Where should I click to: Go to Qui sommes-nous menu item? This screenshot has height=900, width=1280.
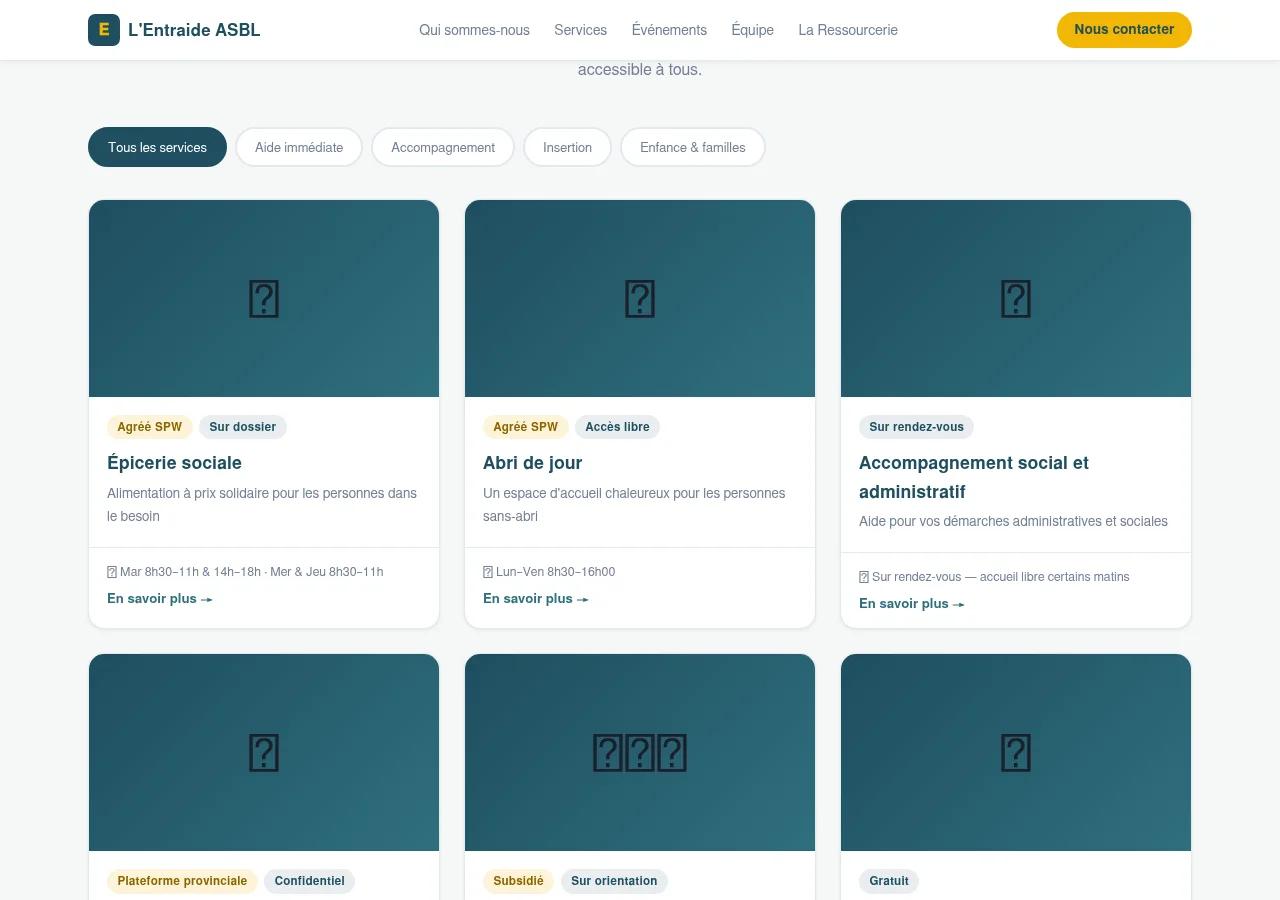click(x=474, y=30)
